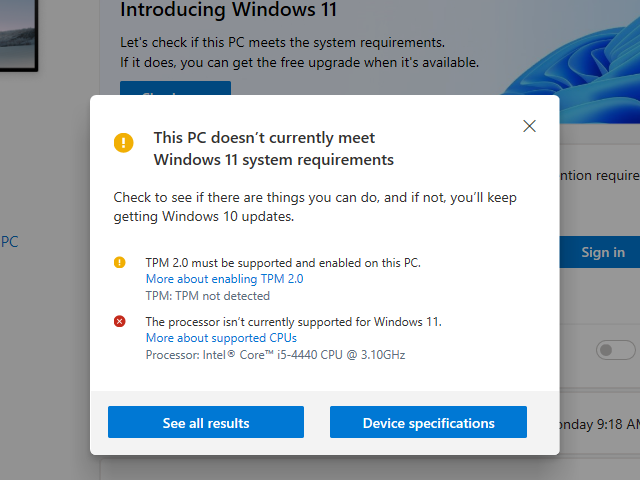The height and width of the screenshot is (480, 640).
Task: Click the Introducing Windows 11 heading
Action: (x=229, y=10)
